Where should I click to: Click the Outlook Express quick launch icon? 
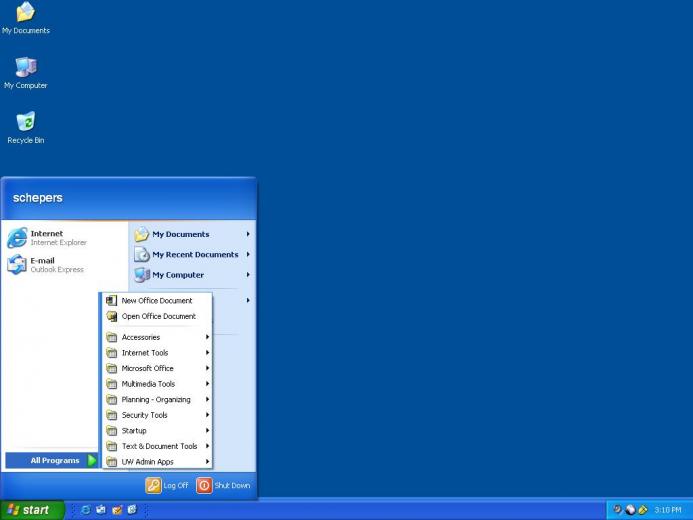[x=101, y=509]
